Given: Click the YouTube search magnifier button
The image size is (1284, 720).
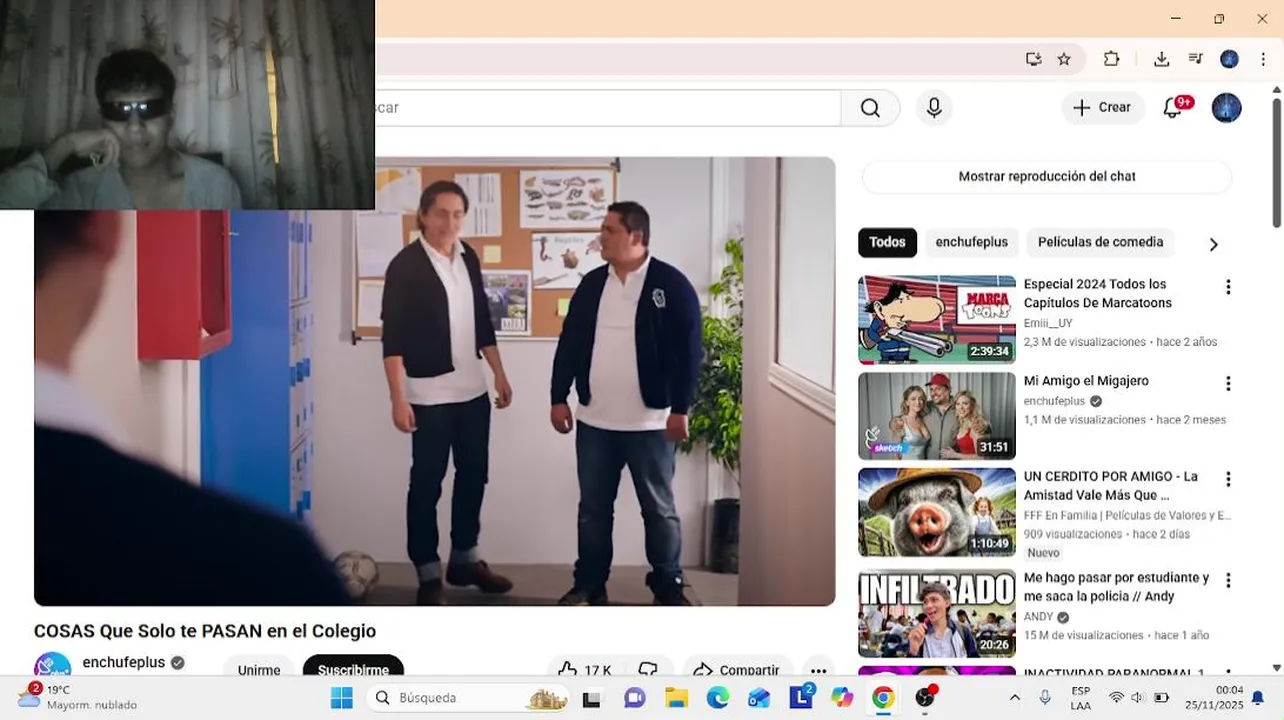Looking at the screenshot, I should [870, 108].
